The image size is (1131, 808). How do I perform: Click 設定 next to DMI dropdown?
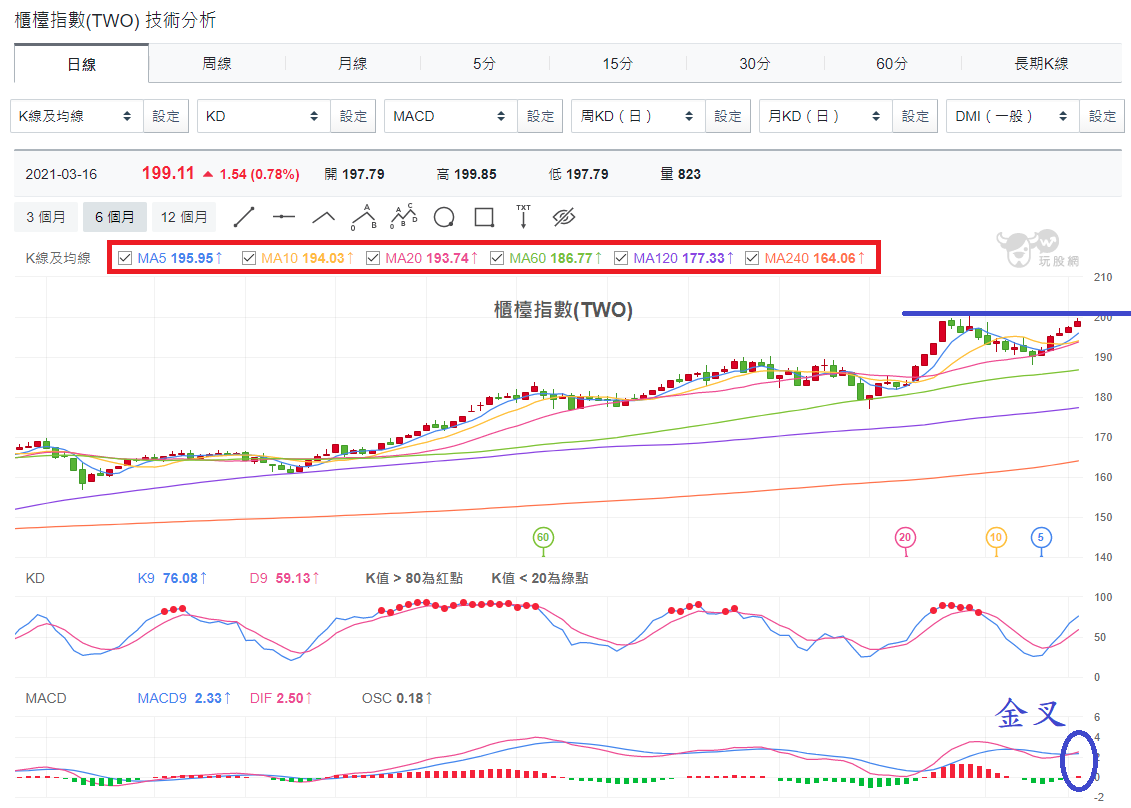pyautogui.click(x=1102, y=116)
